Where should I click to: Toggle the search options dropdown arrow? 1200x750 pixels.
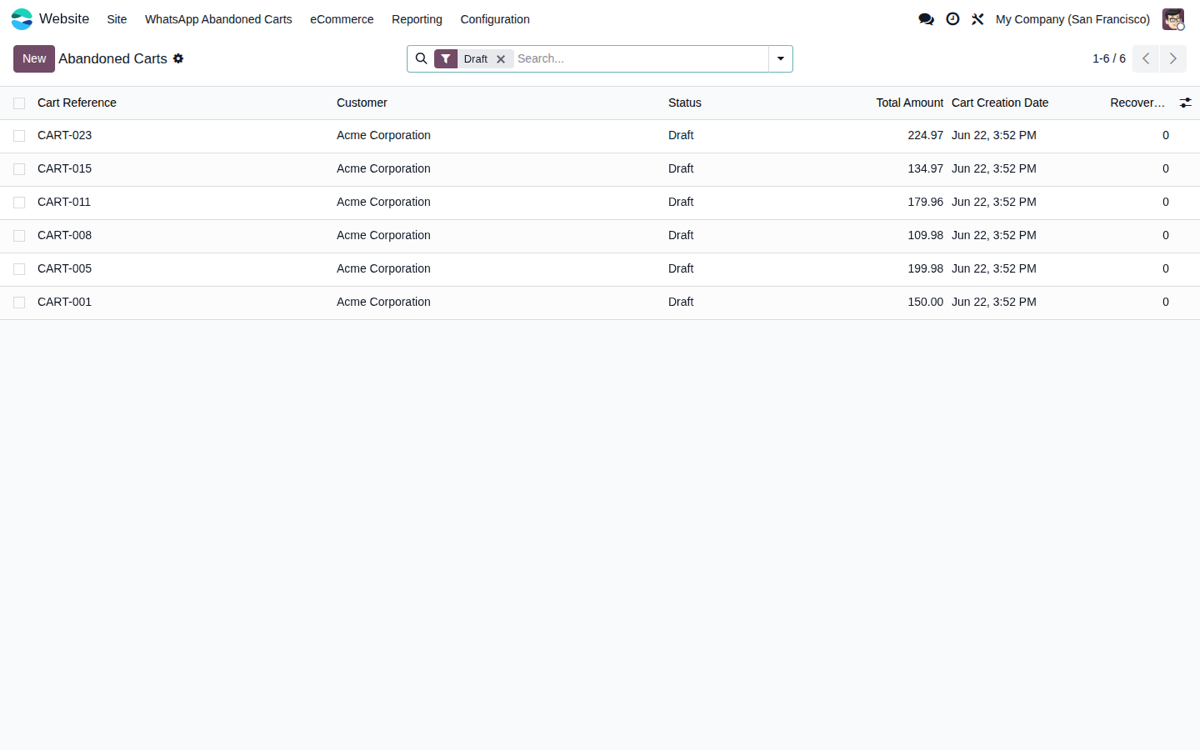pos(781,59)
